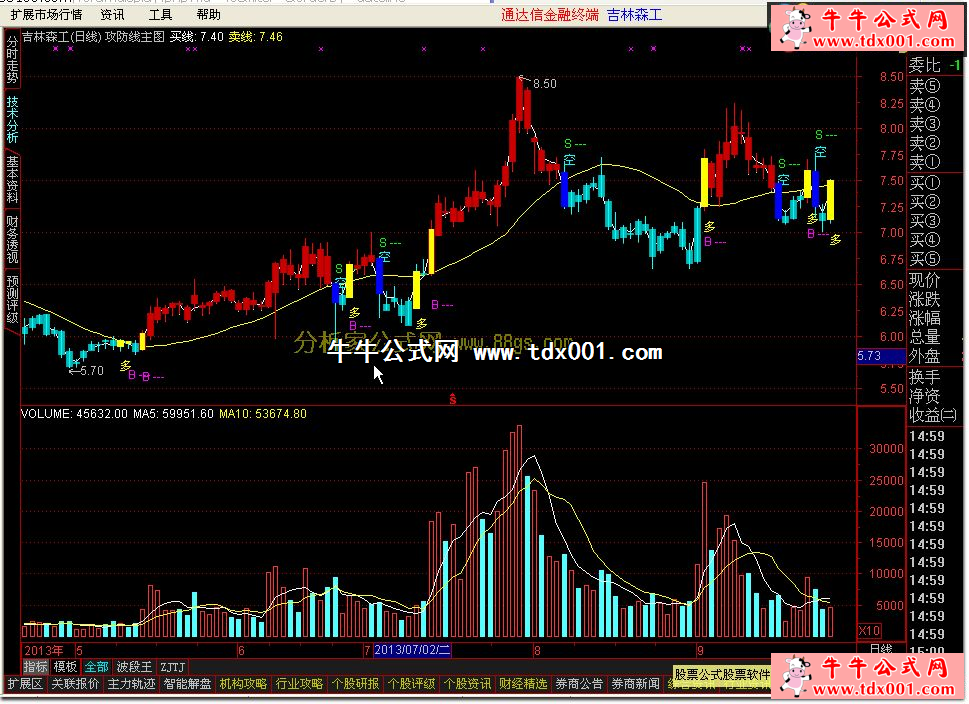Click month 9 on the time axis
Screen dimensions: 969x704
(700, 650)
